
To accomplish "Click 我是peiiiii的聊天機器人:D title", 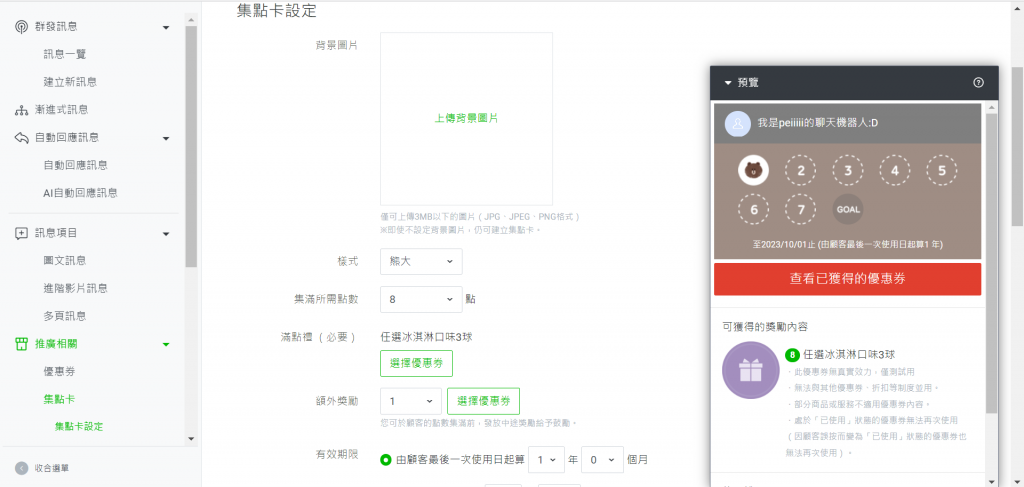I will (818, 123).
